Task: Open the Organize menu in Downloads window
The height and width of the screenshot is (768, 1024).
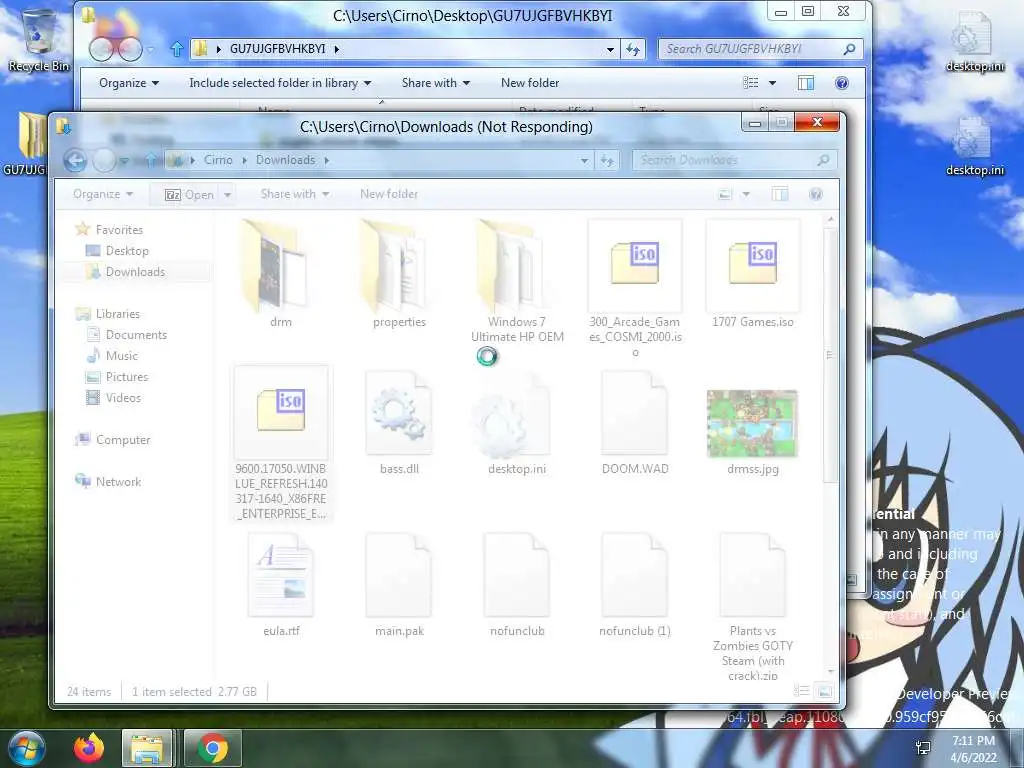Action: (x=103, y=194)
